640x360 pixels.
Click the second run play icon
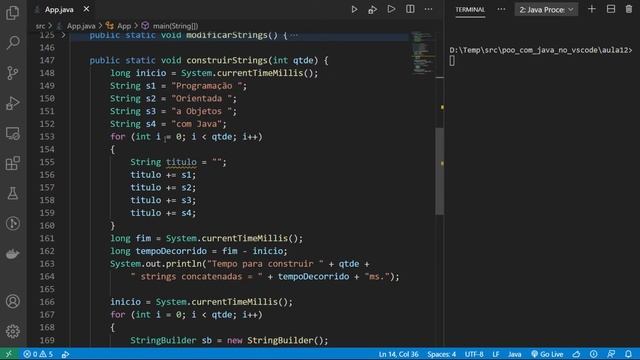tap(391, 9)
